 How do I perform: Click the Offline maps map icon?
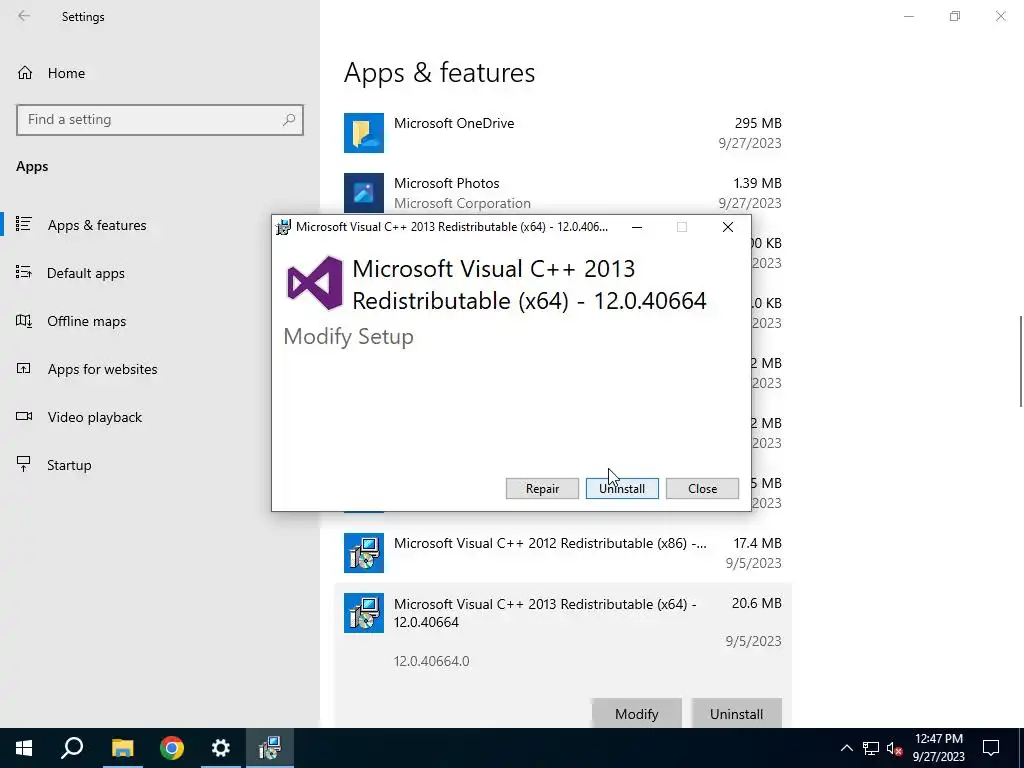pyautogui.click(x=24, y=321)
